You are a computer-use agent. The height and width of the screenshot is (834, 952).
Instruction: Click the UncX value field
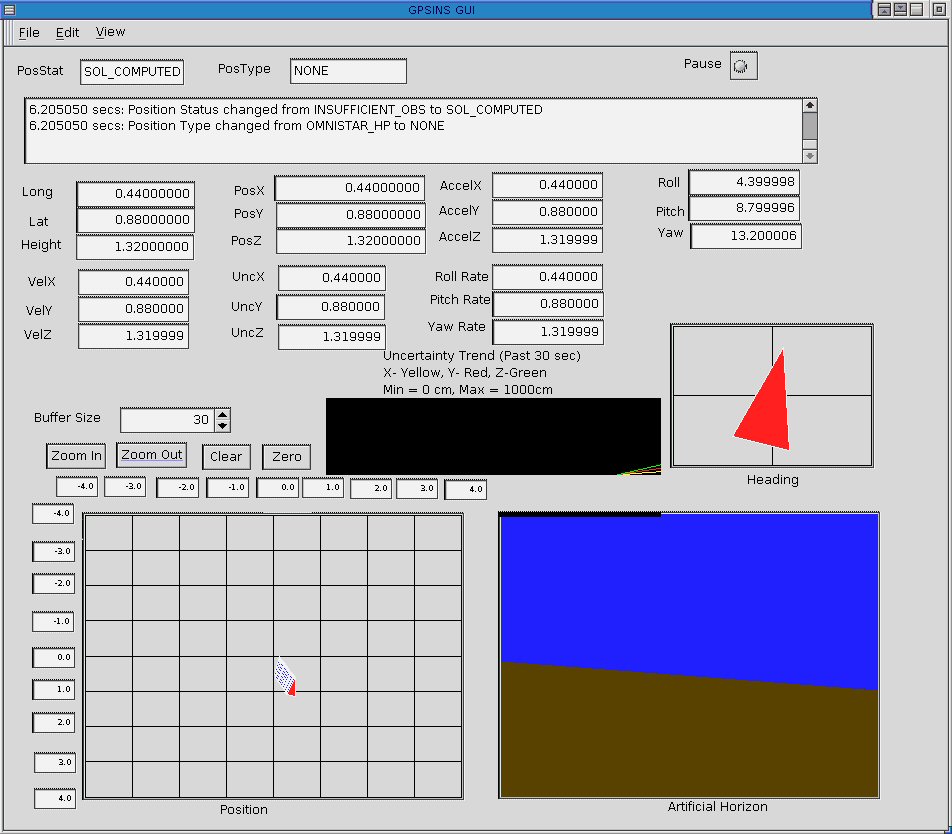[332, 277]
